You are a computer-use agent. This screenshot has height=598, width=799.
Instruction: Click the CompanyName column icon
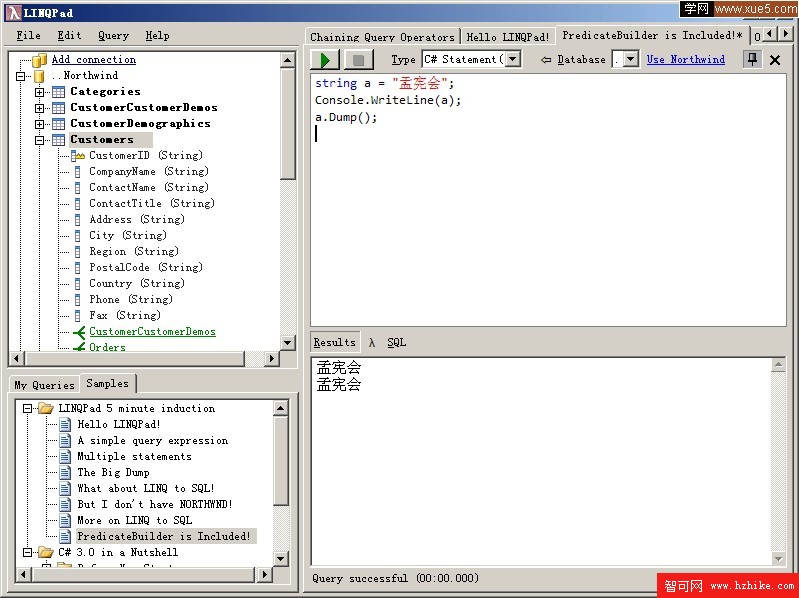click(x=77, y=172)
